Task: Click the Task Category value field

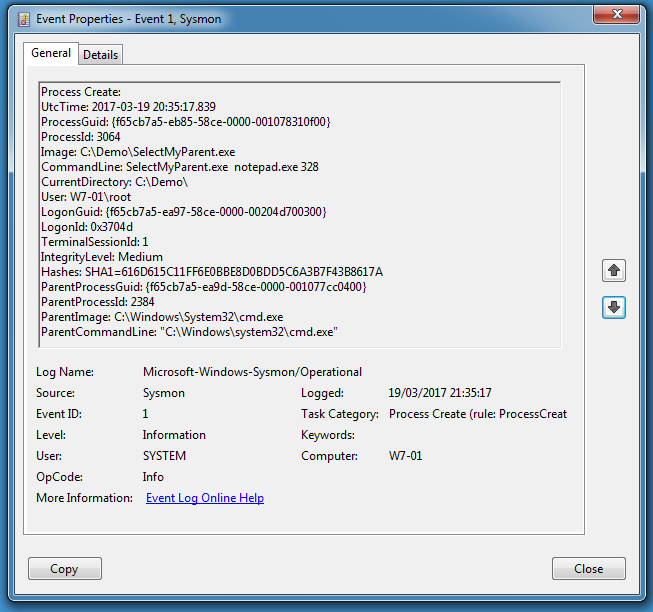Action: click(477, 414)
